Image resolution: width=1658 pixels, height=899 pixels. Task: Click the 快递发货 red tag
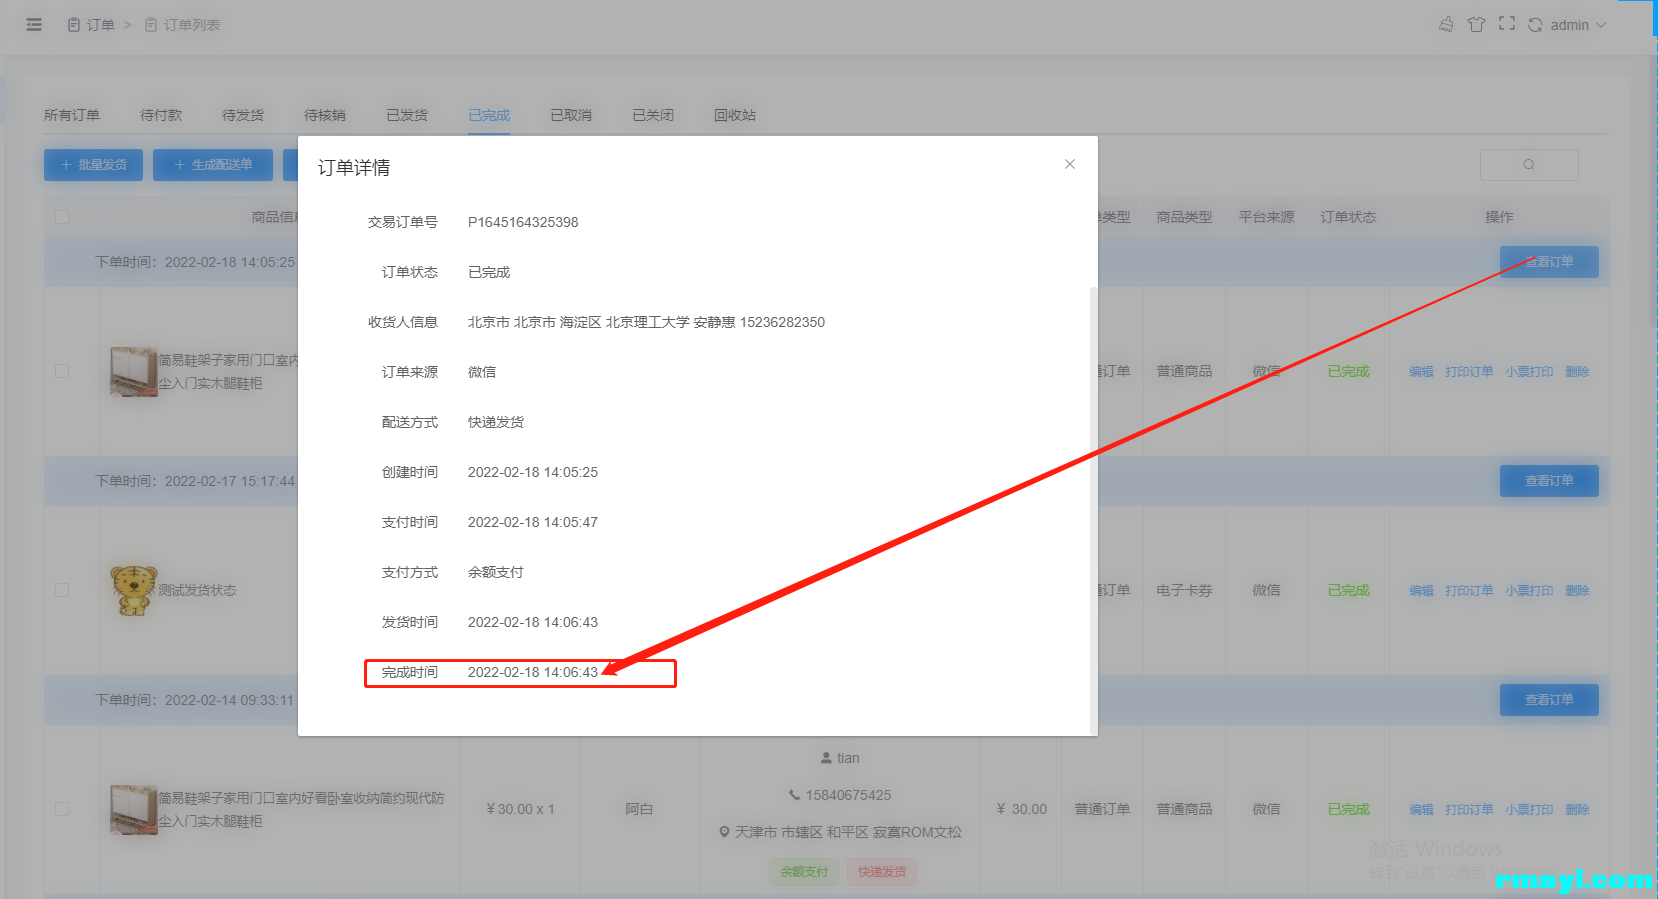tap(882, 872)
